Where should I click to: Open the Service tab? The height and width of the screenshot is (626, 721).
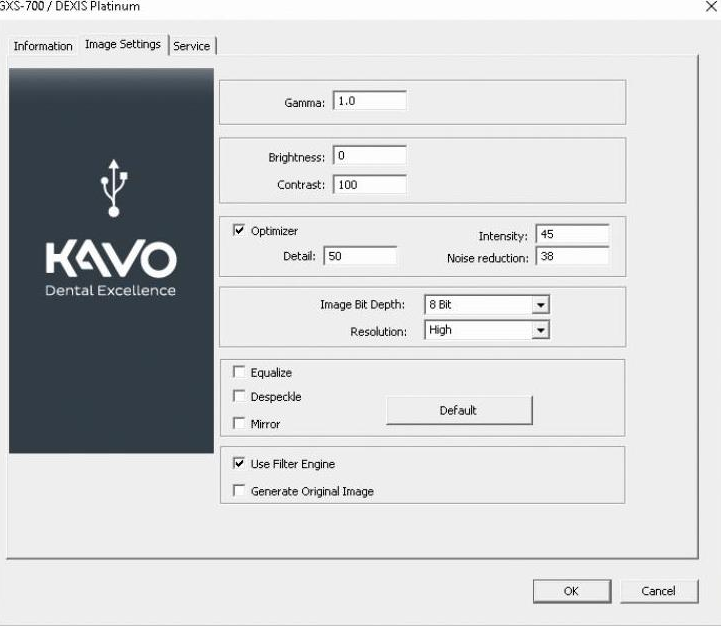point(192,46)
